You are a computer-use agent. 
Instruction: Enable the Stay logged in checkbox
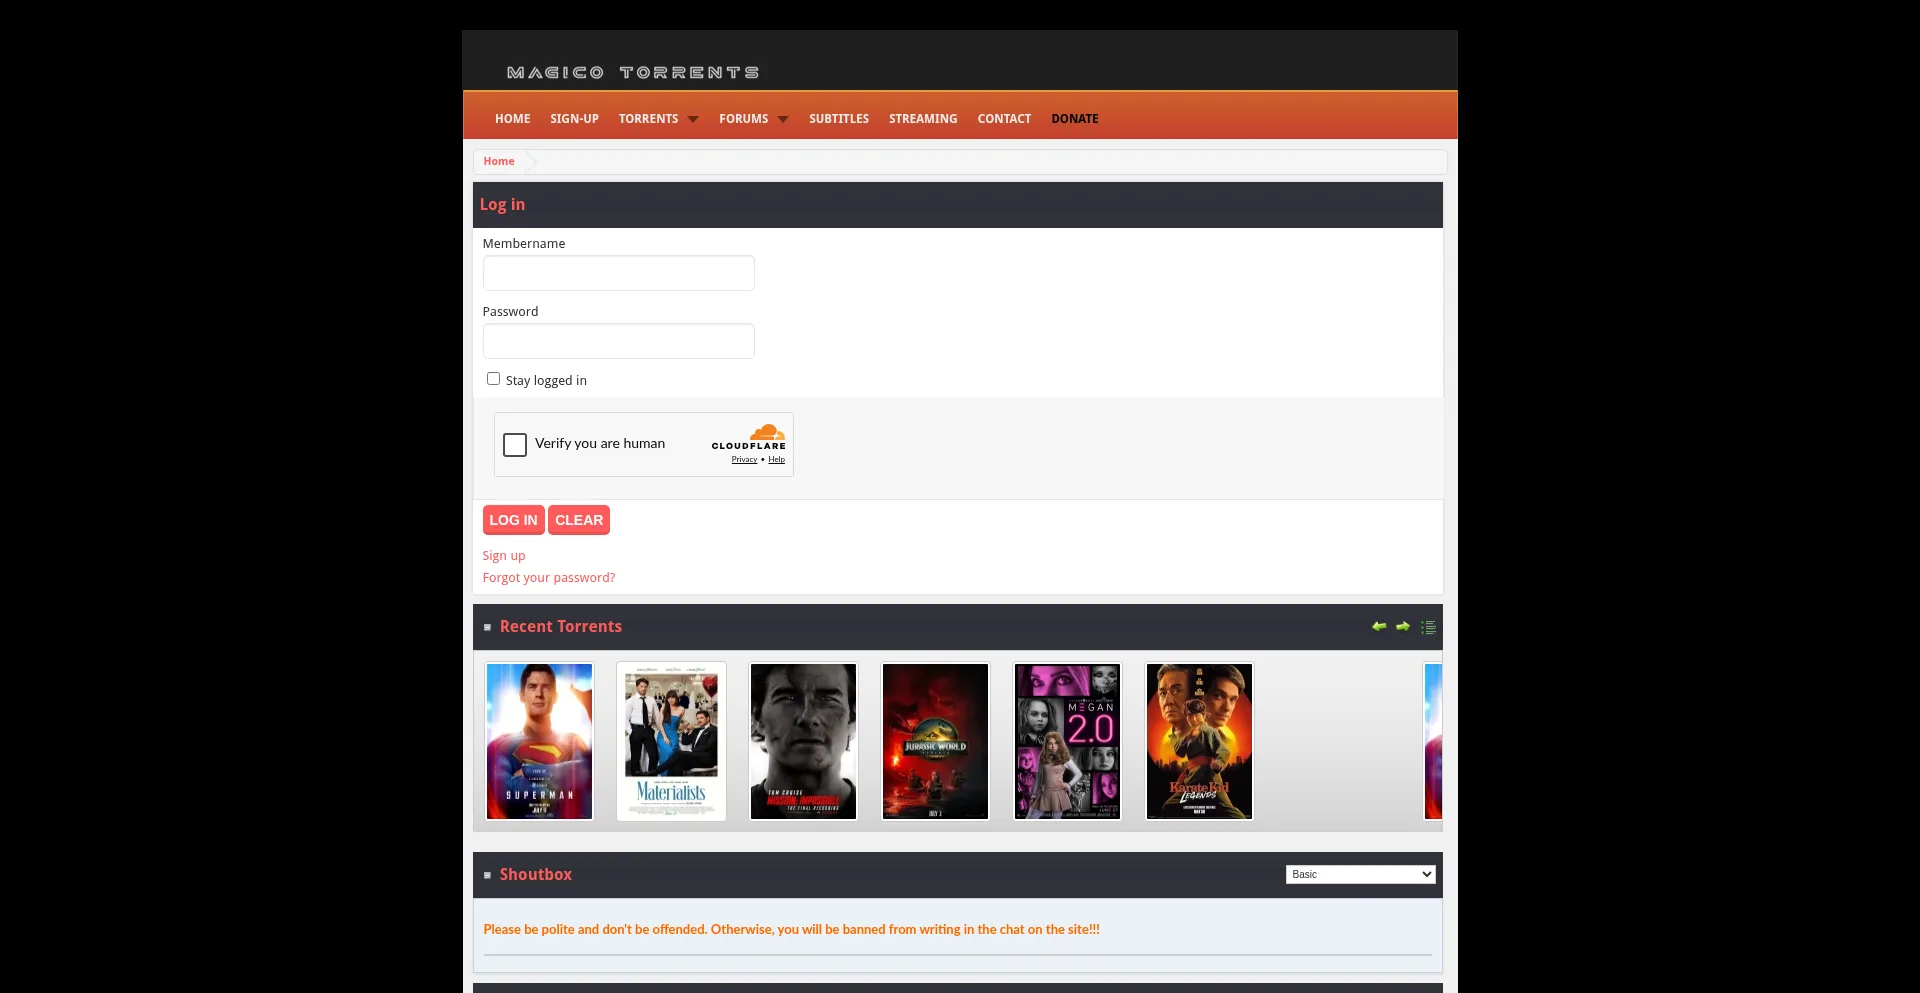493,379
